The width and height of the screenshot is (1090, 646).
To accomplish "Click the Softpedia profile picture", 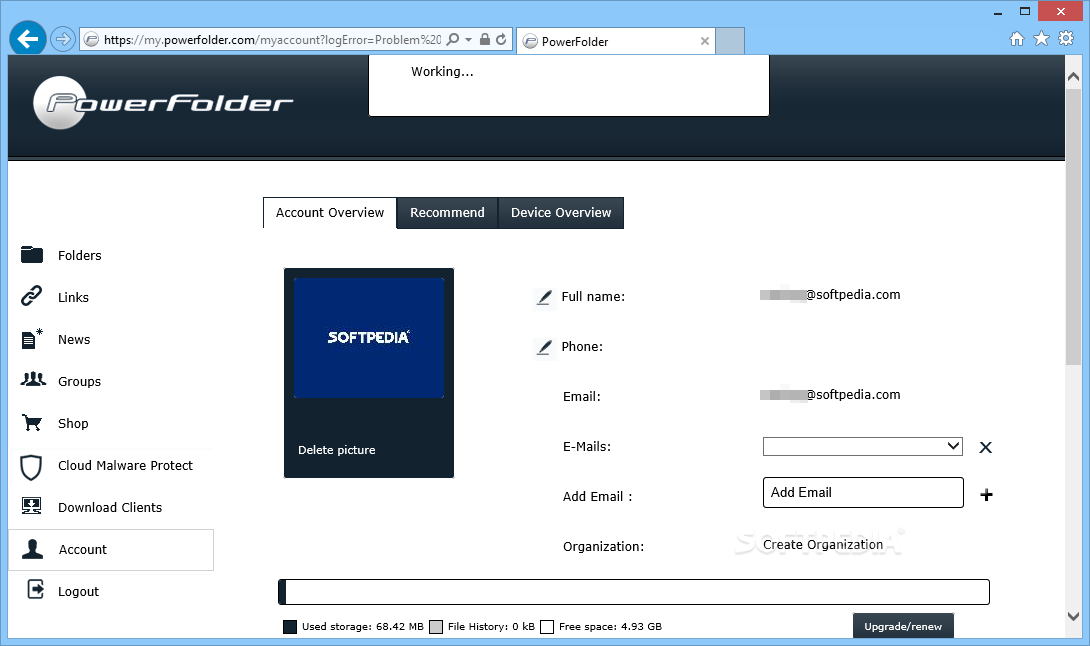I will coord(368,338).
